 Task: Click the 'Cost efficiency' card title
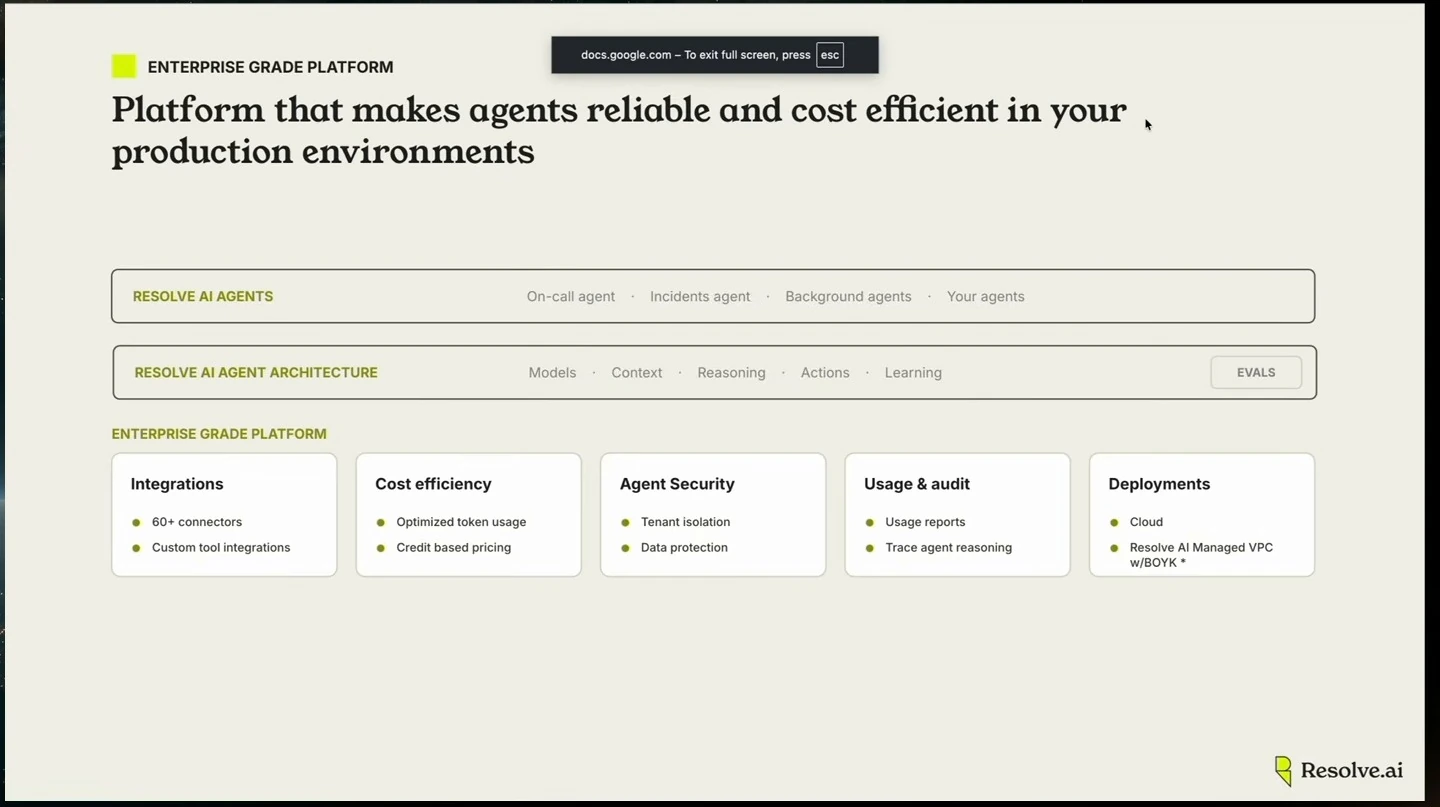tap(433, 484)
